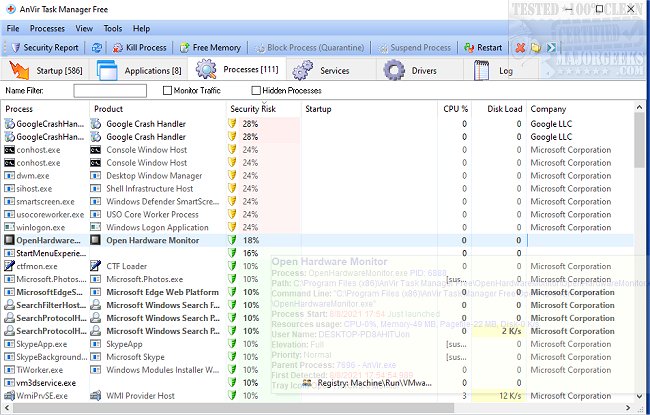This screenshot has height=415, width=650.
Task: Click the vertical scrollbar up arrow
Action: 640,107
